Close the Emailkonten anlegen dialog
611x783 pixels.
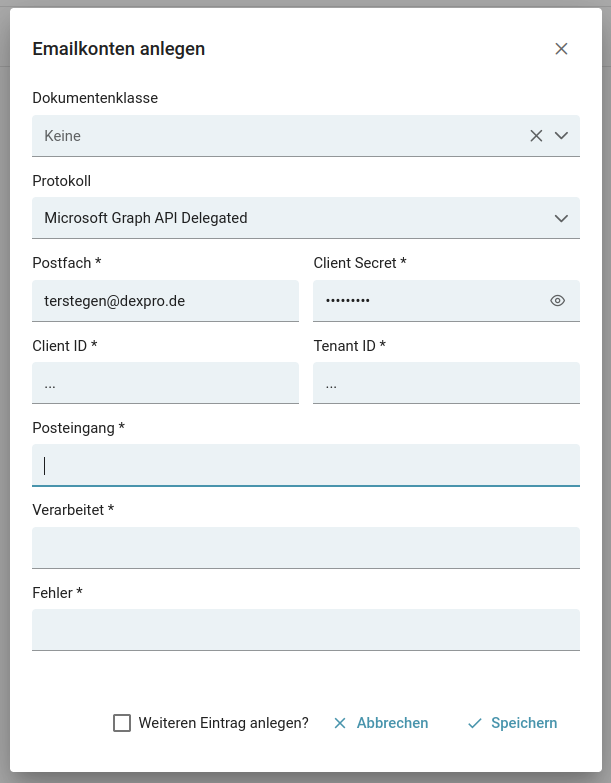click(561, 49)
